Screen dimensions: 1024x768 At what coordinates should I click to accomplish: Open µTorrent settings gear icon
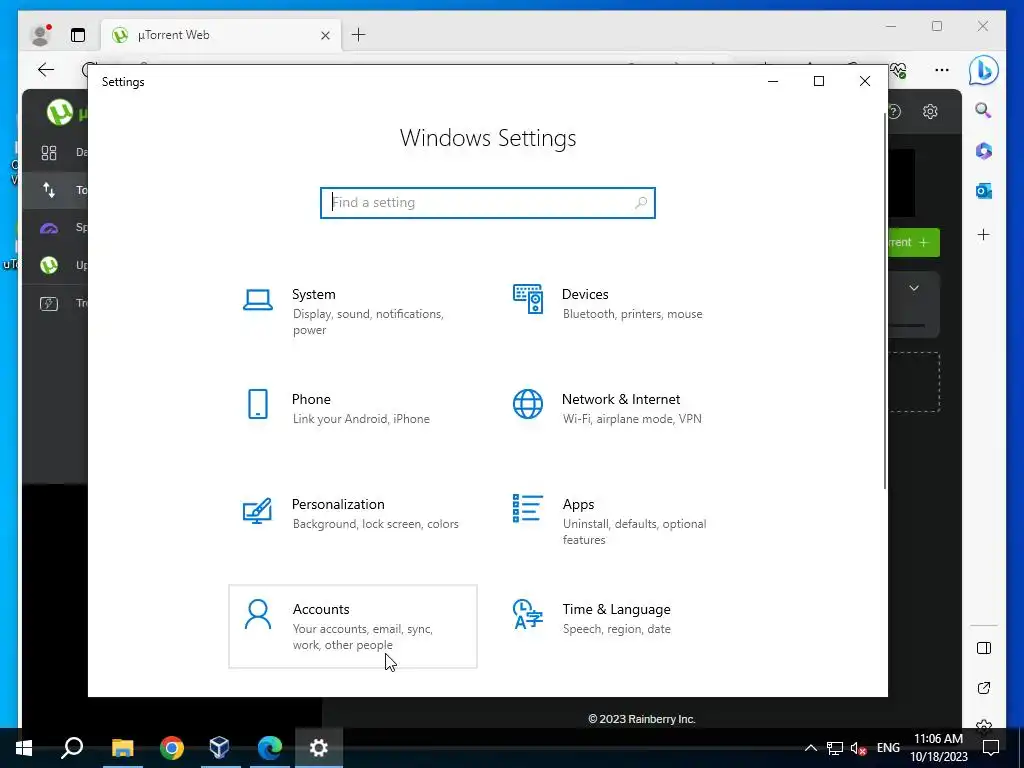[x=930, y=112]
